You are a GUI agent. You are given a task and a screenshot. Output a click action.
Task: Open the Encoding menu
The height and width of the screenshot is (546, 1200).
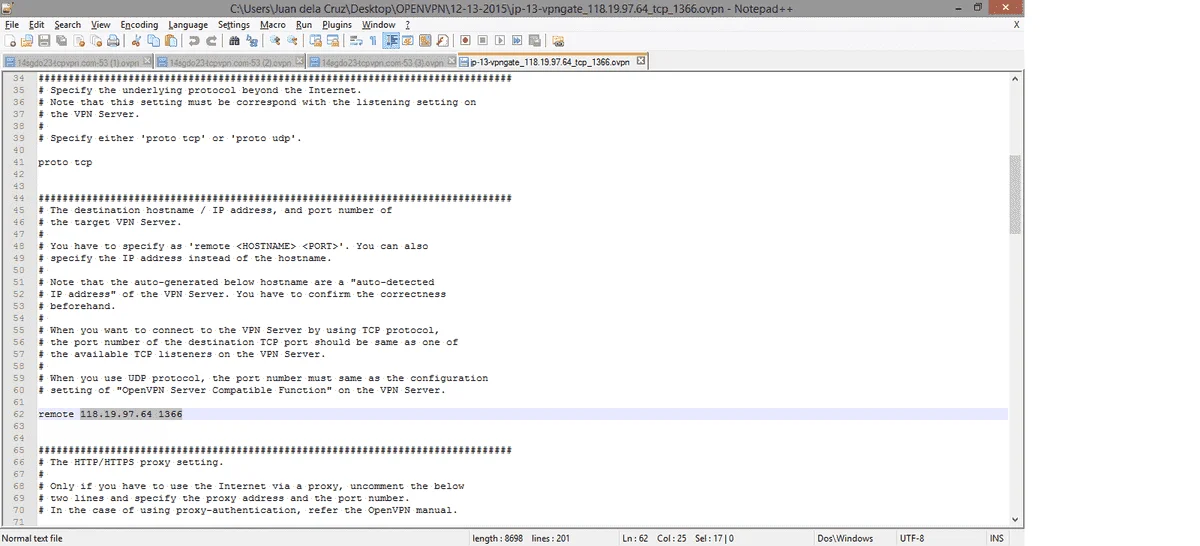139,24
